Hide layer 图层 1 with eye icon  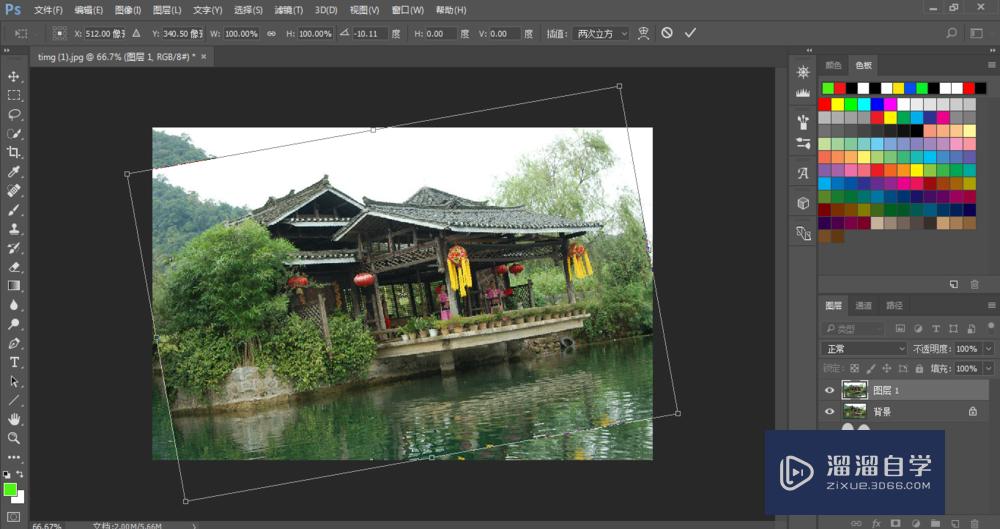[x=829, y=391]
